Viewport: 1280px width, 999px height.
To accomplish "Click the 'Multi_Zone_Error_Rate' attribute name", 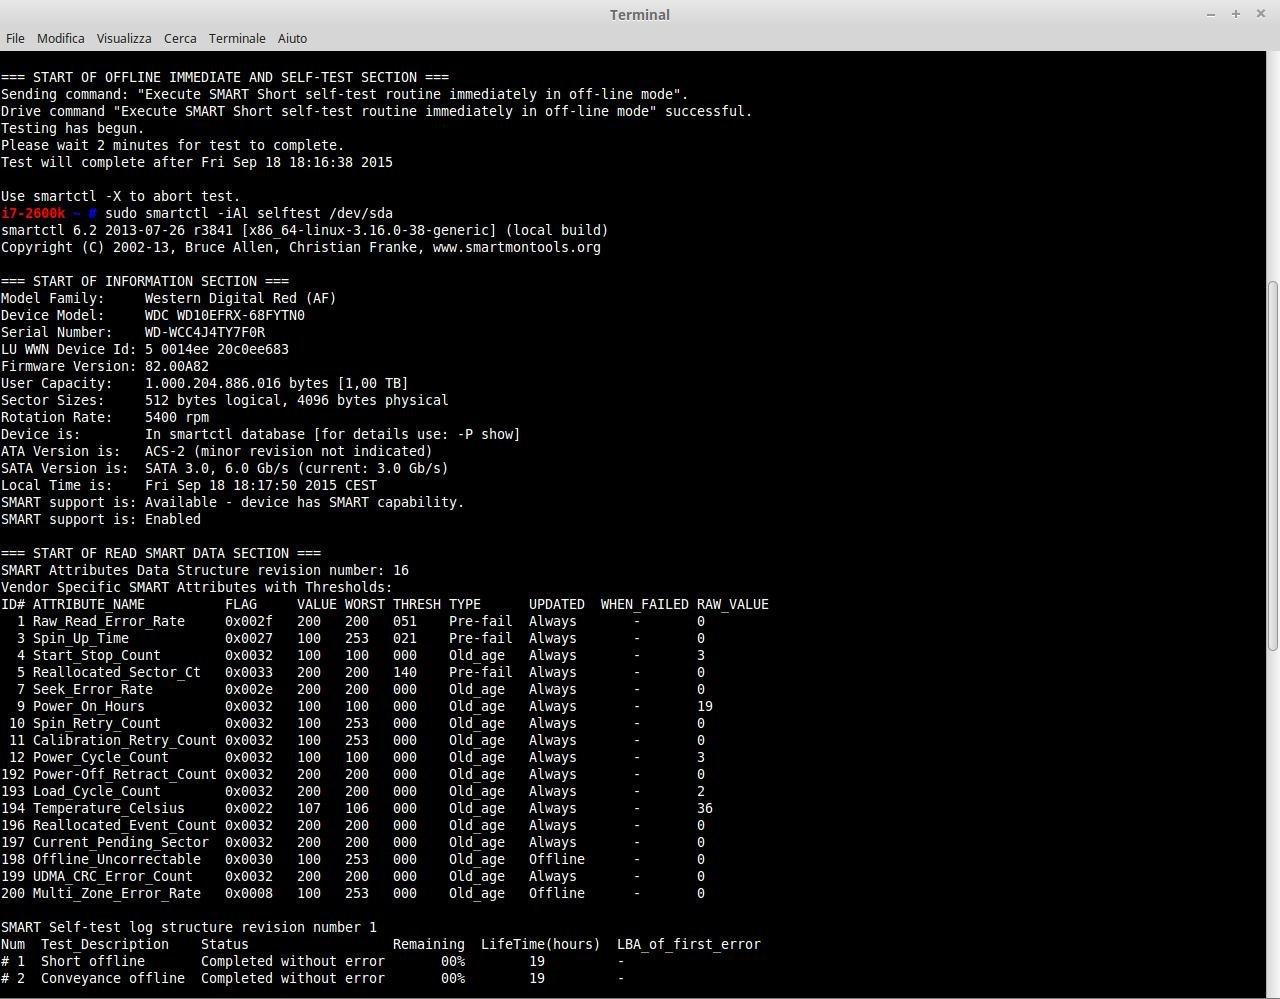I will click(x=117, y=893).
